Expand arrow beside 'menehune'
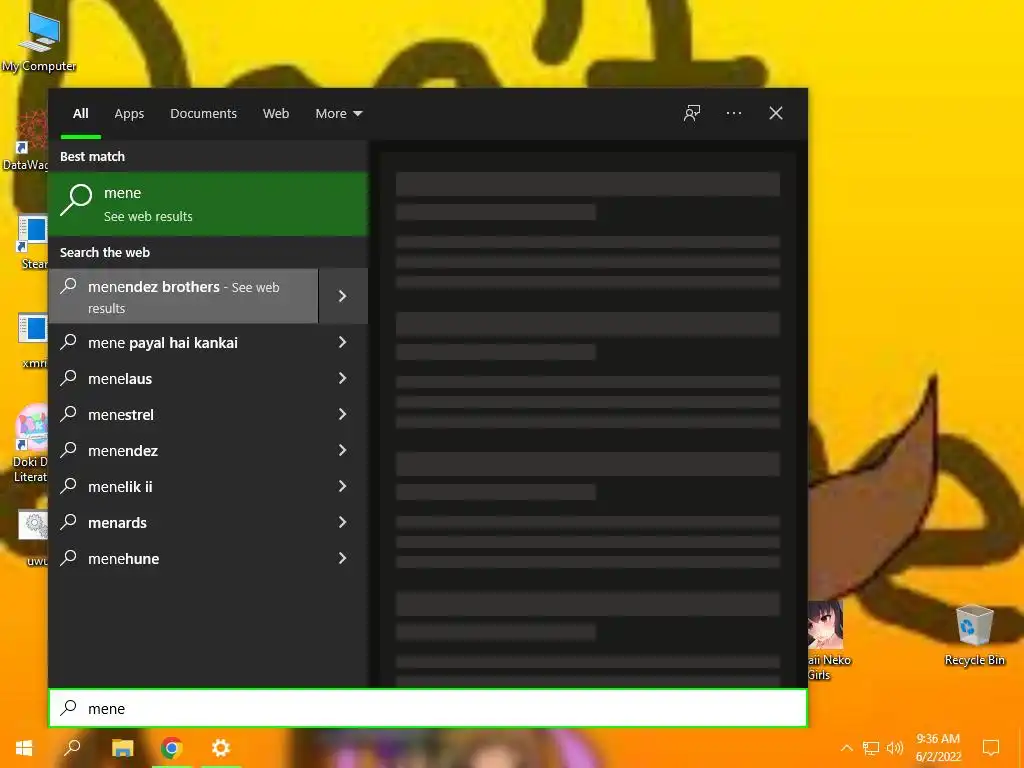The height and width of the screenshot is (768, 1024). 342,558
